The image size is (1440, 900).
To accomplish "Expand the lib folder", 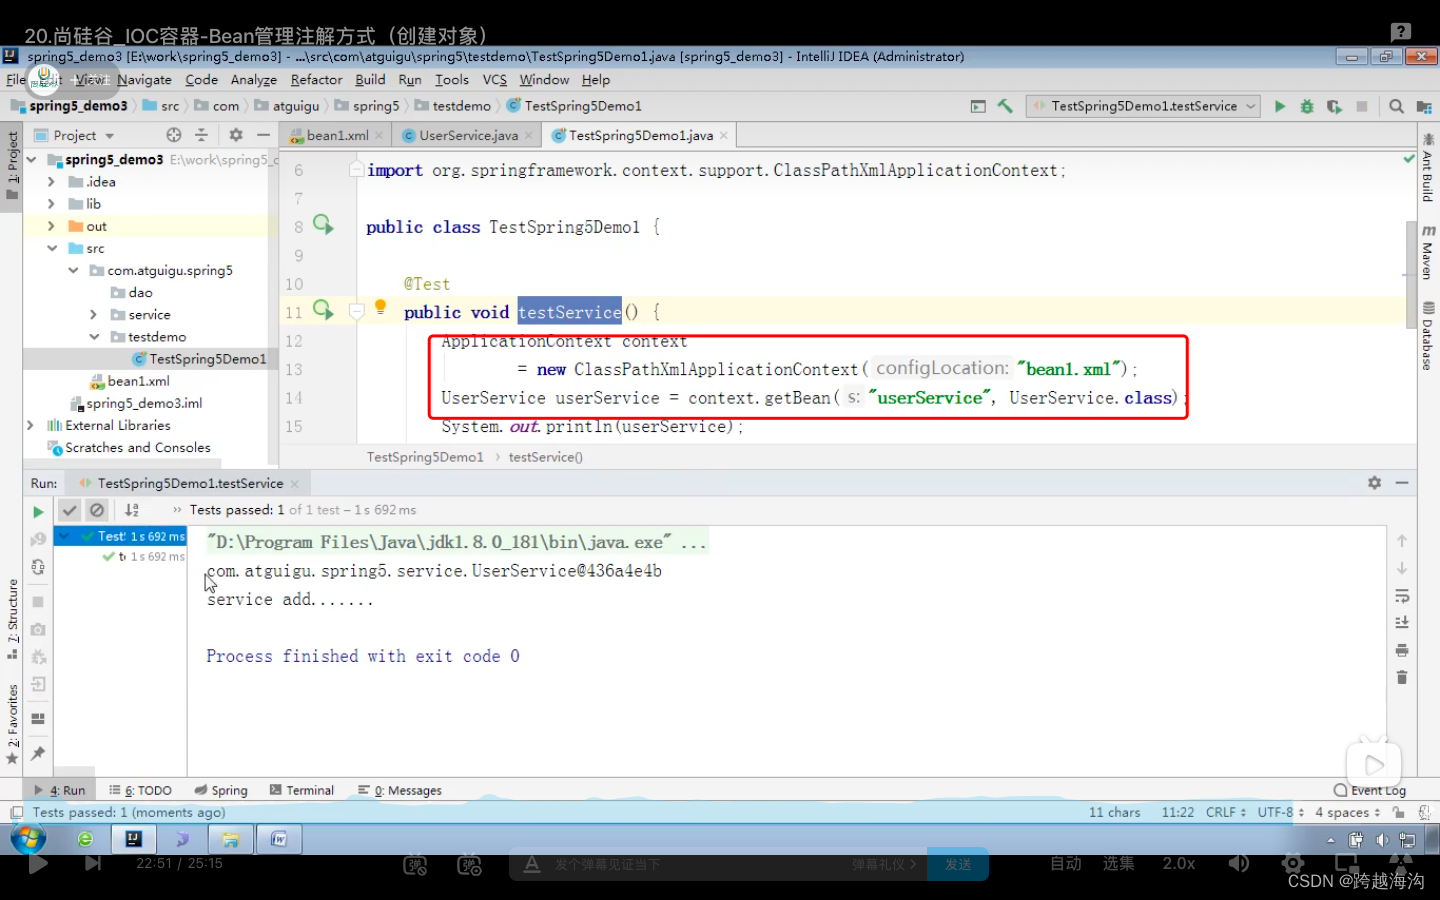I will point(51,204).
